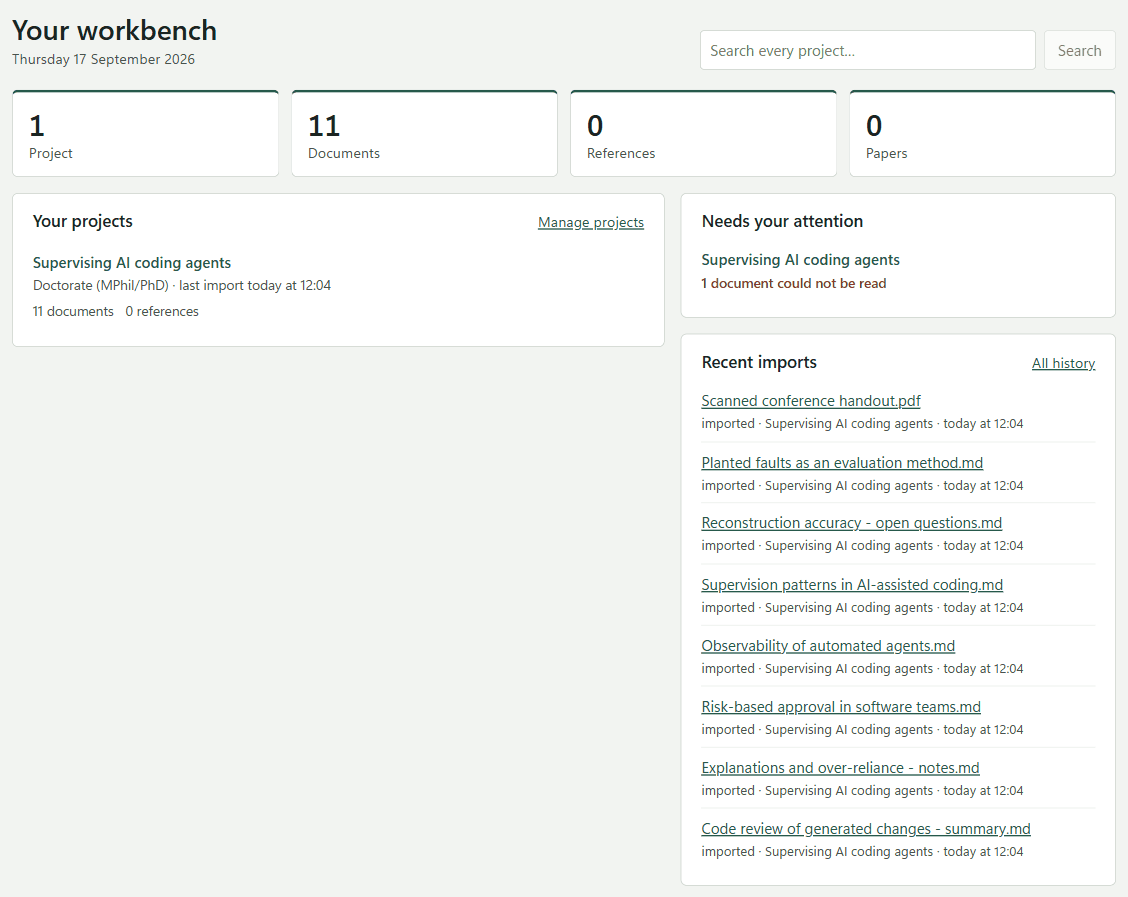Open the Manage projects link
This screenshot has height=897, width=1128.
(x=591, y=222)
